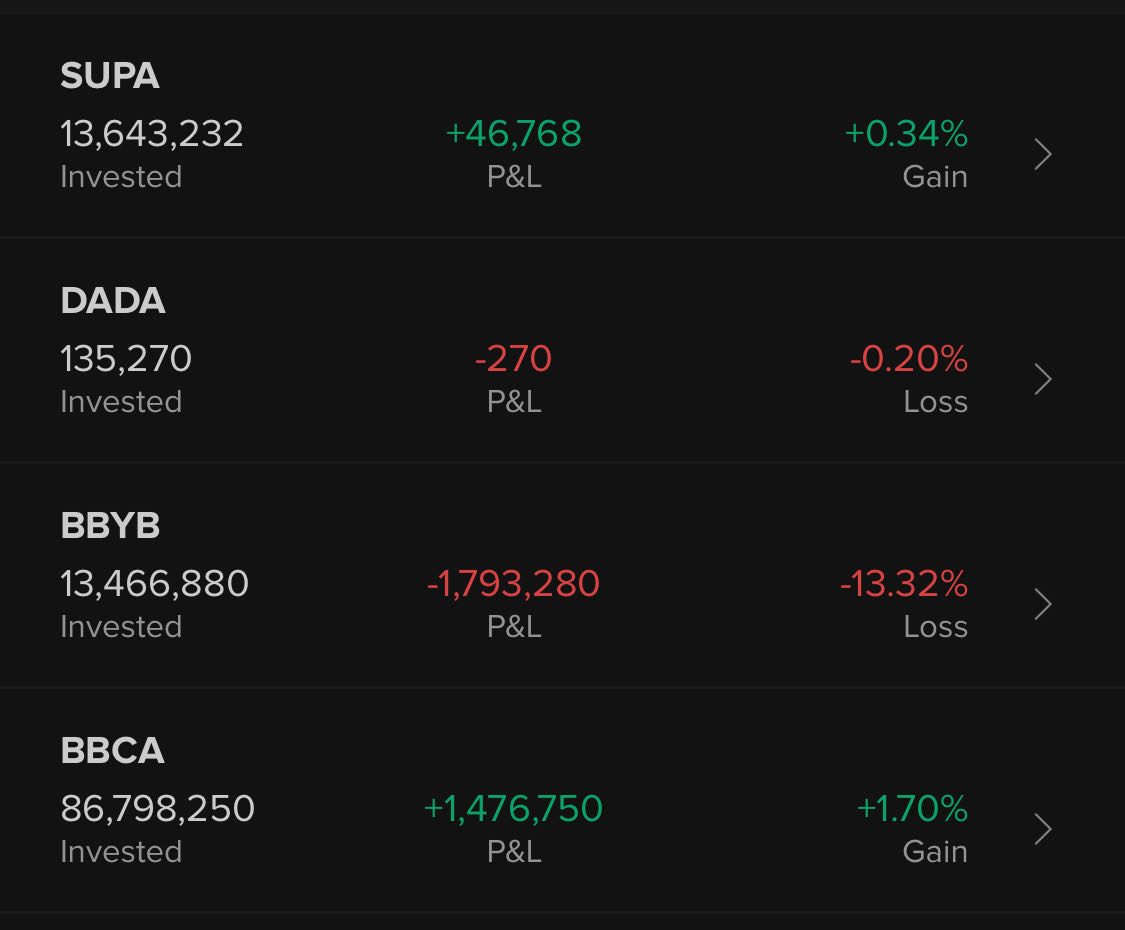Select the DADA stock ticker name

click(x=113, y=301)
